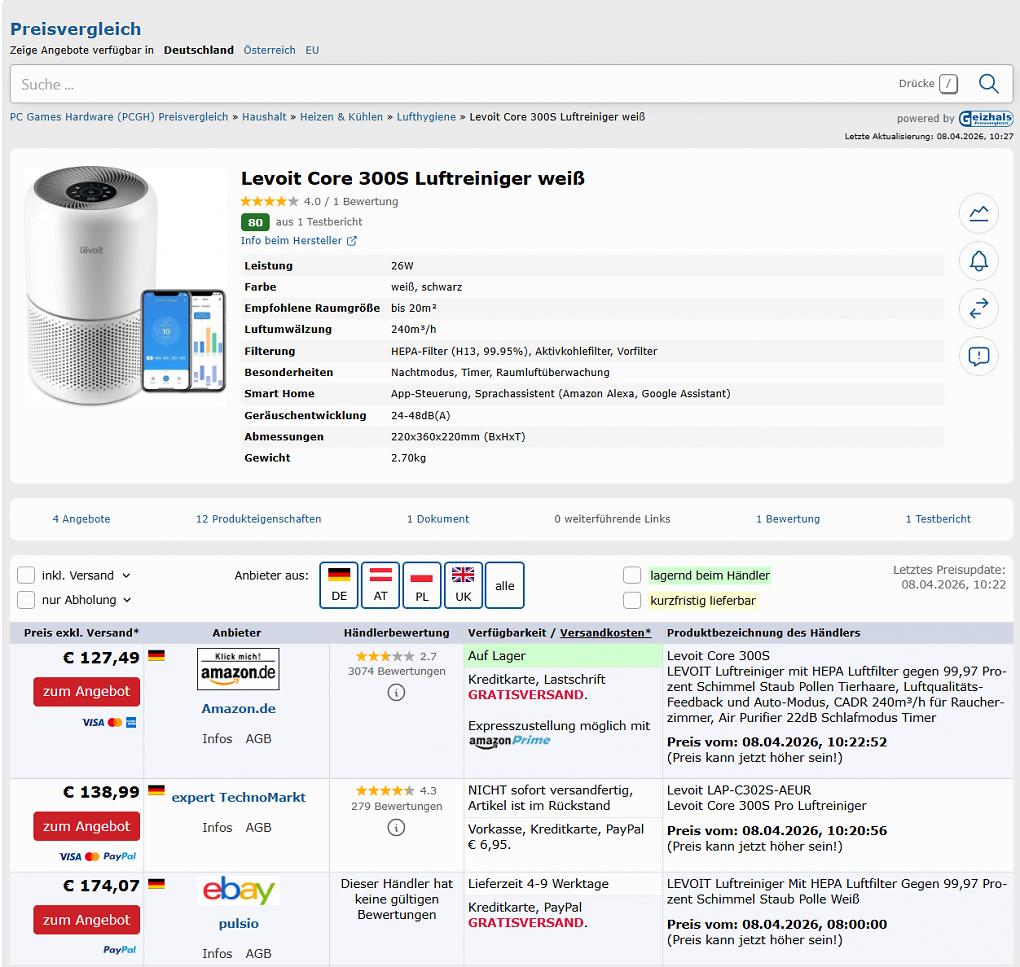Click the slash keyboard shortcut hint icon
The height and width of the screenshot is (967, 1020).
[x=948, y=83]
